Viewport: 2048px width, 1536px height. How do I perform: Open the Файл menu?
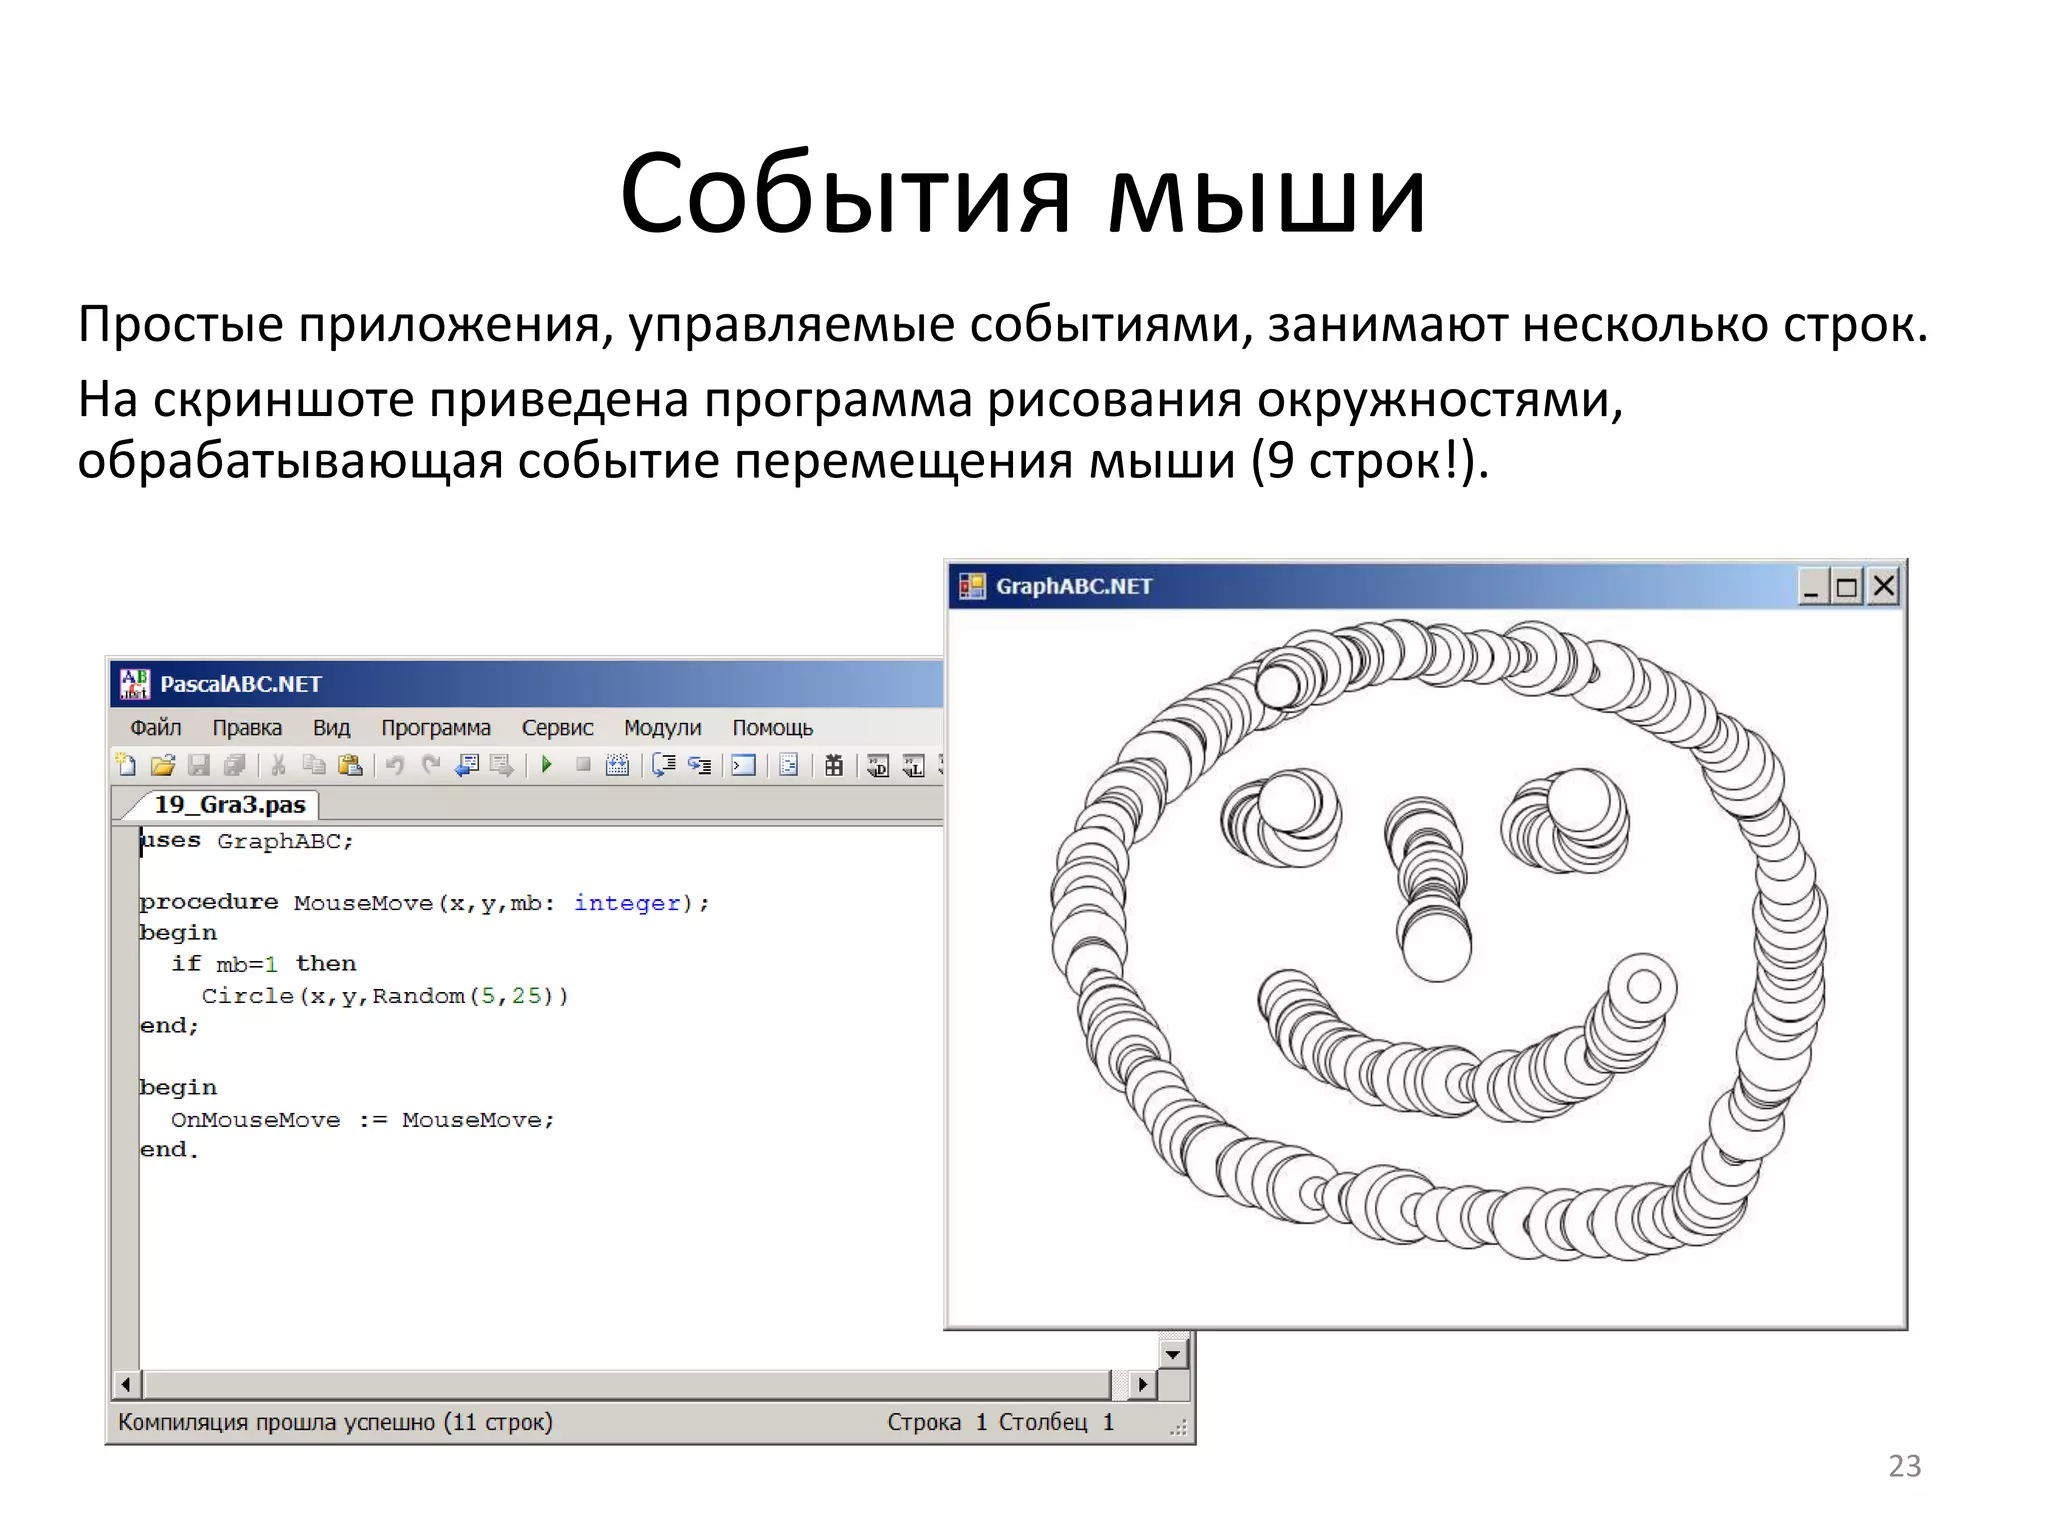[x=156, y=727]
